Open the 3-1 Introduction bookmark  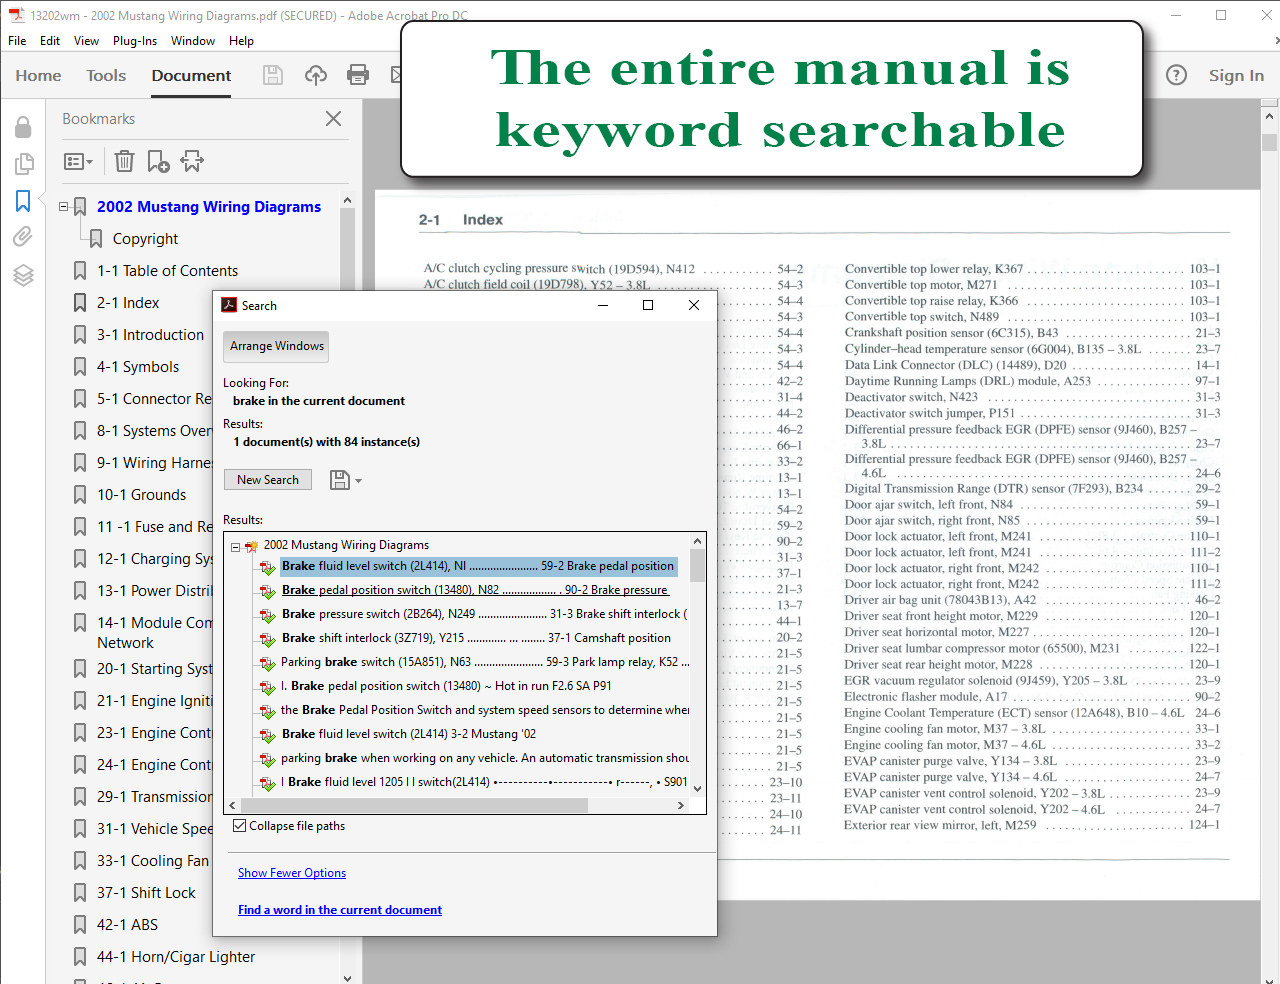(150, 335)
